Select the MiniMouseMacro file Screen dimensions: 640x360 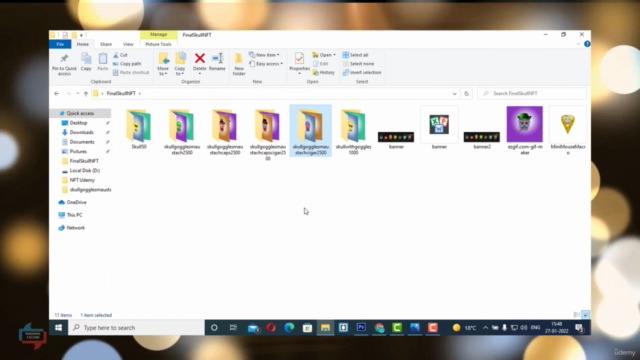568,131
